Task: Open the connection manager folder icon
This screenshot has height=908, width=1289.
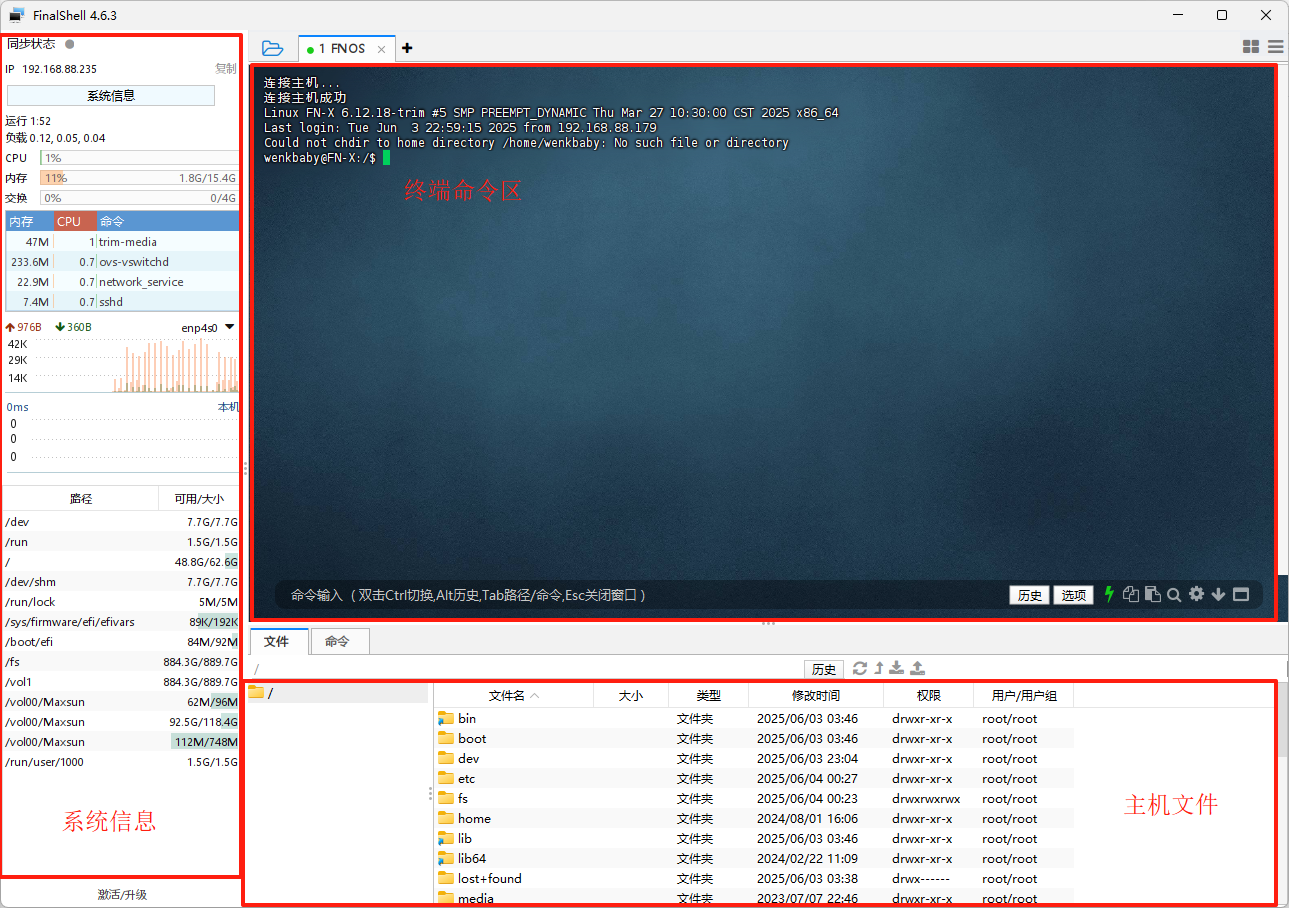Action: click(272, 48)
